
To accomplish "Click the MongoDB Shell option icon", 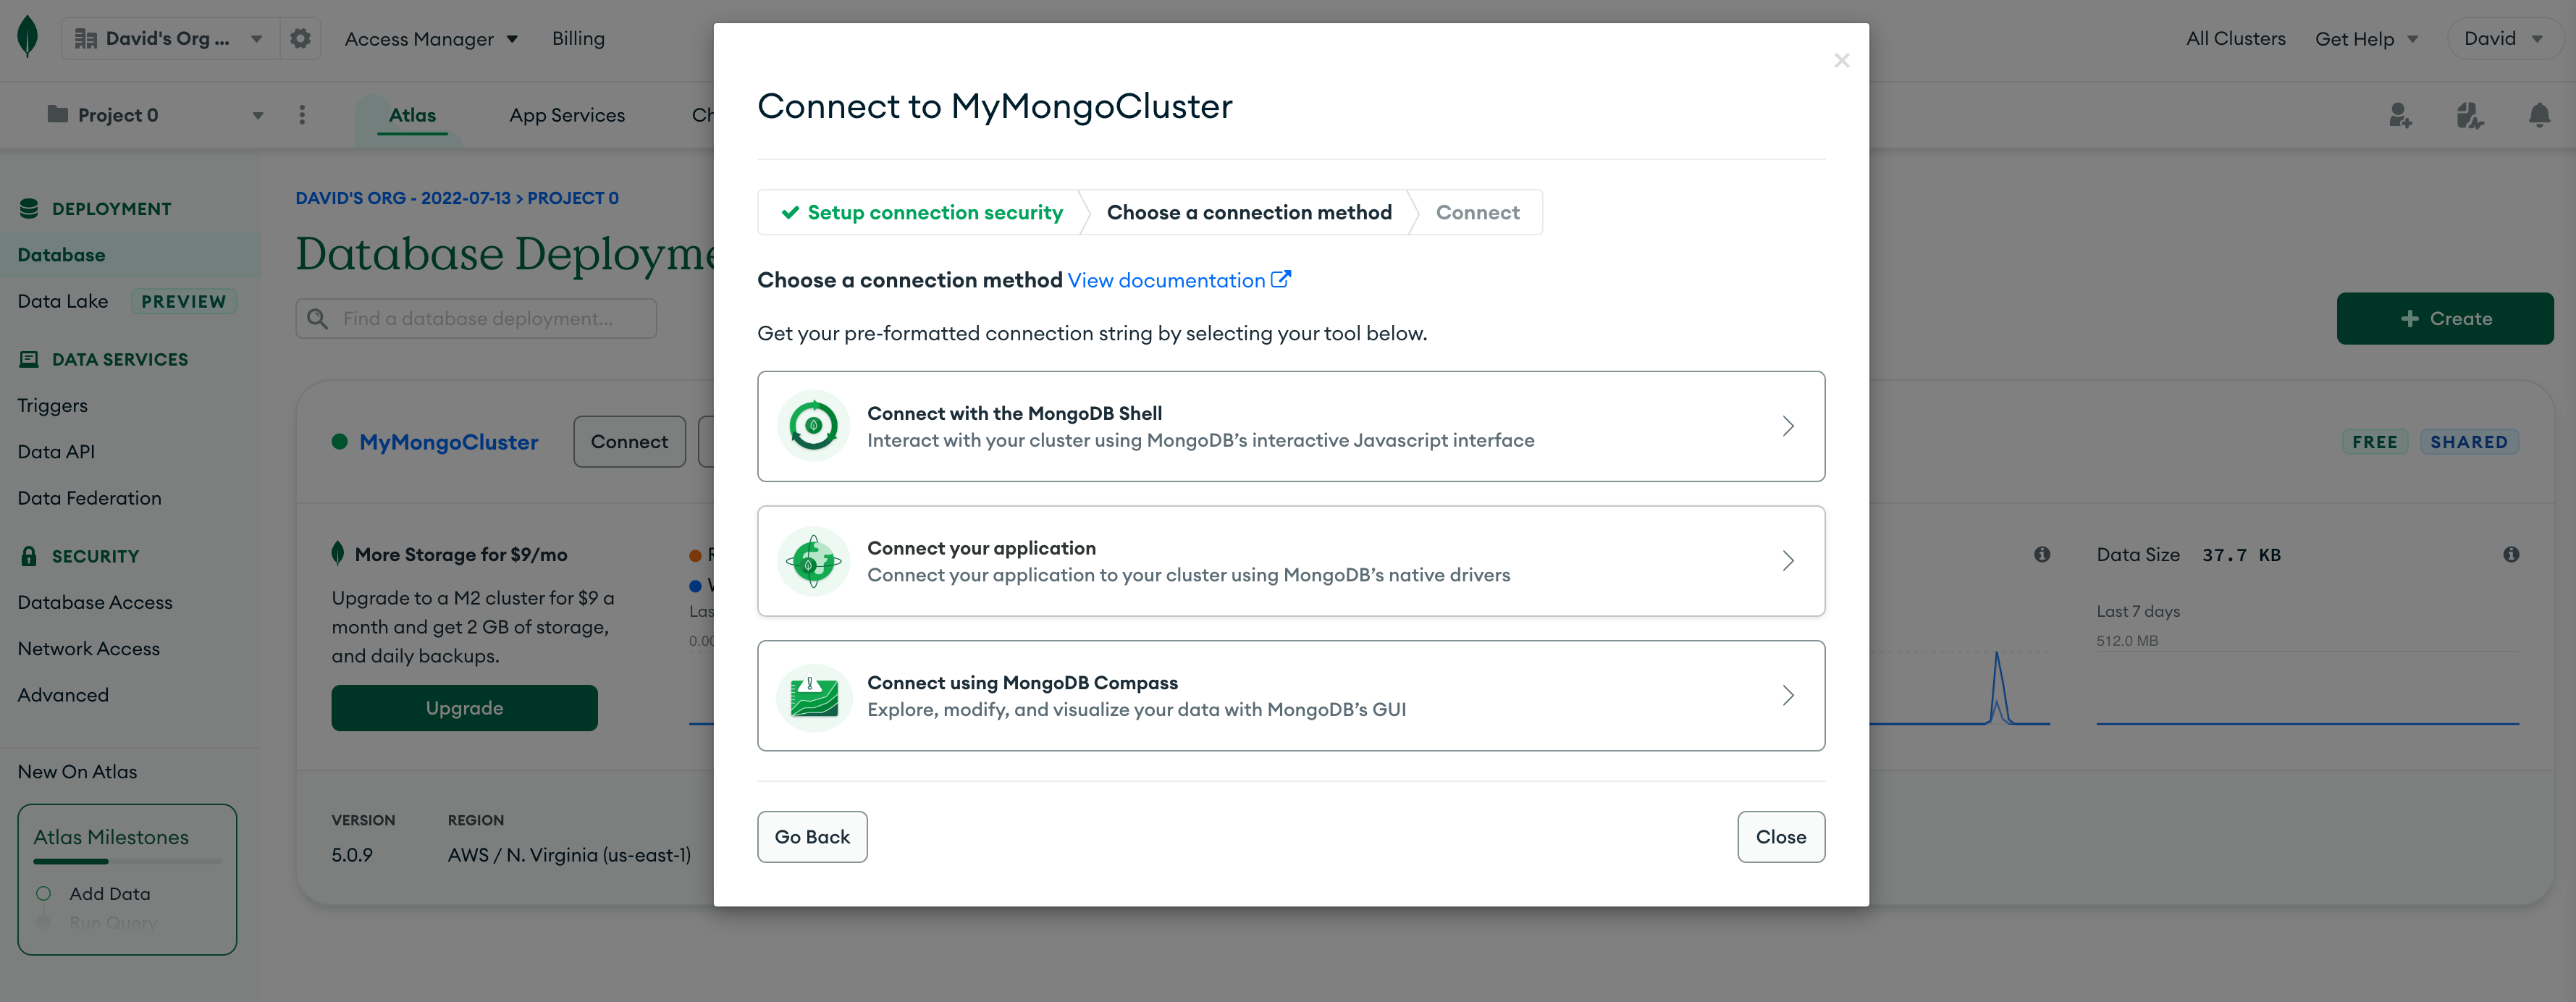I will coord(813,426).
